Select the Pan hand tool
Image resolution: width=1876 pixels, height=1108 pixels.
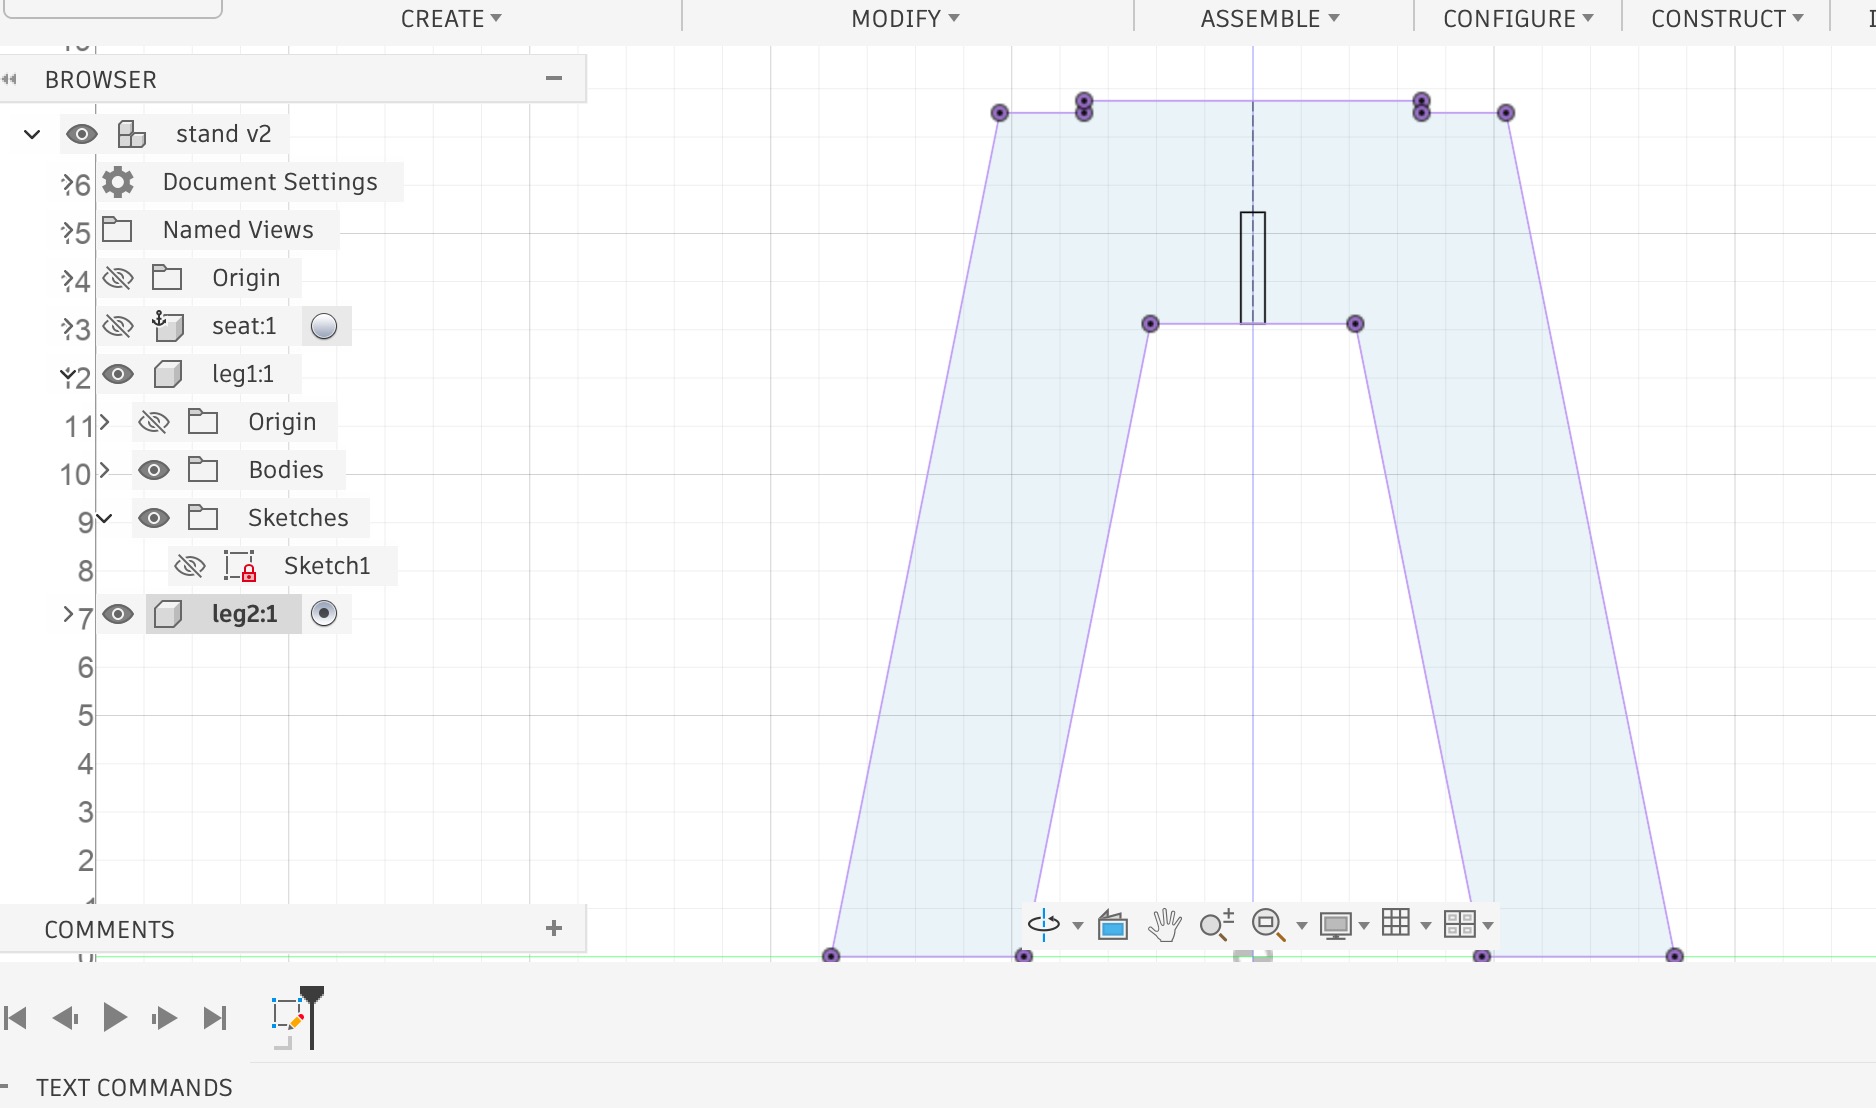point(1164,925)
